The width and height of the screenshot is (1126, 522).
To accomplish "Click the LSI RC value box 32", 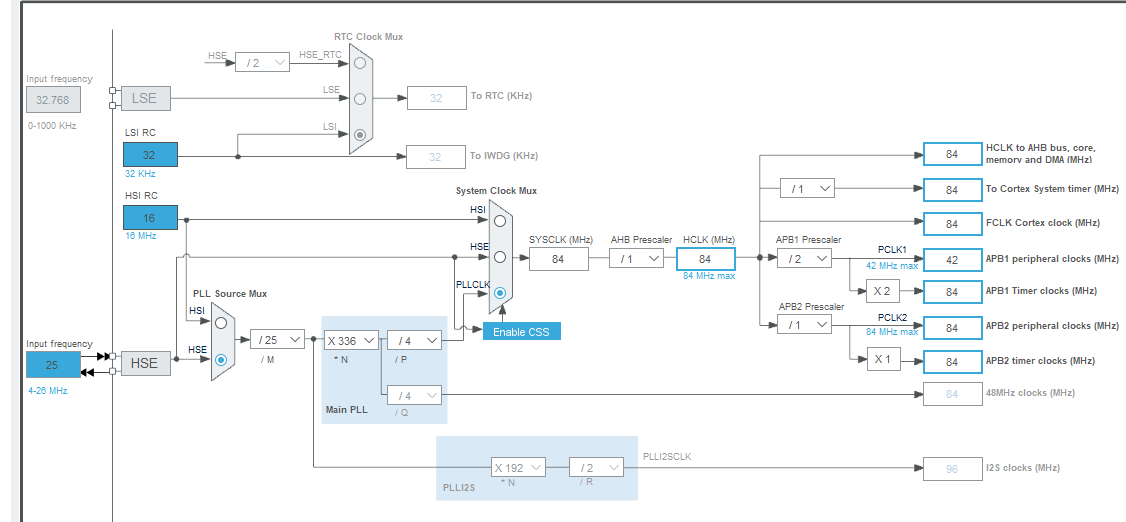I will [x=150, y=155].
